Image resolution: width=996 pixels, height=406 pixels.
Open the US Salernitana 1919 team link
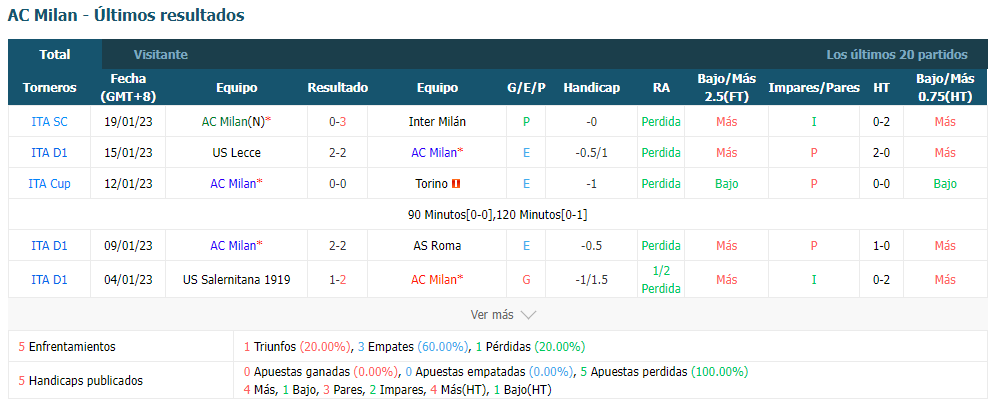236,279
